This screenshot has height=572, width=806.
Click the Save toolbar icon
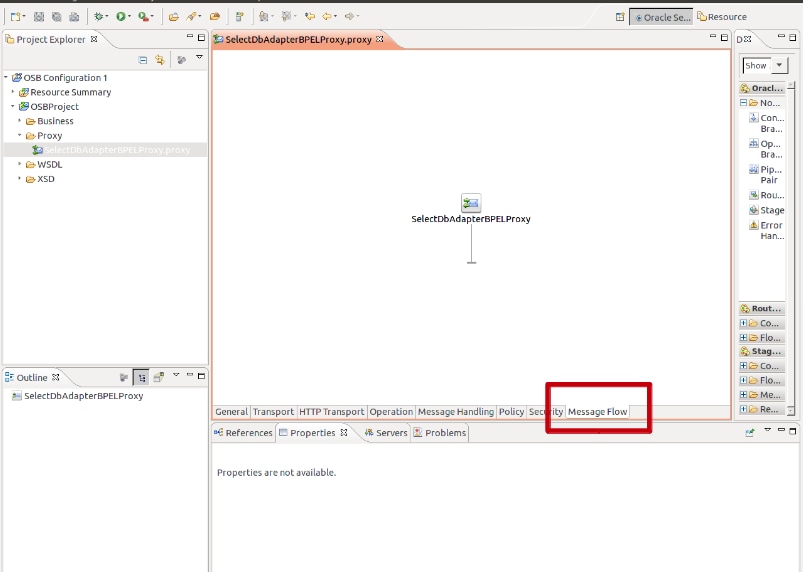[39, 17]
